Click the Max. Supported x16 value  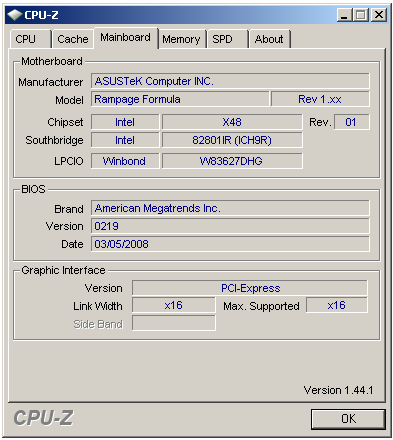tap(337, 305)
